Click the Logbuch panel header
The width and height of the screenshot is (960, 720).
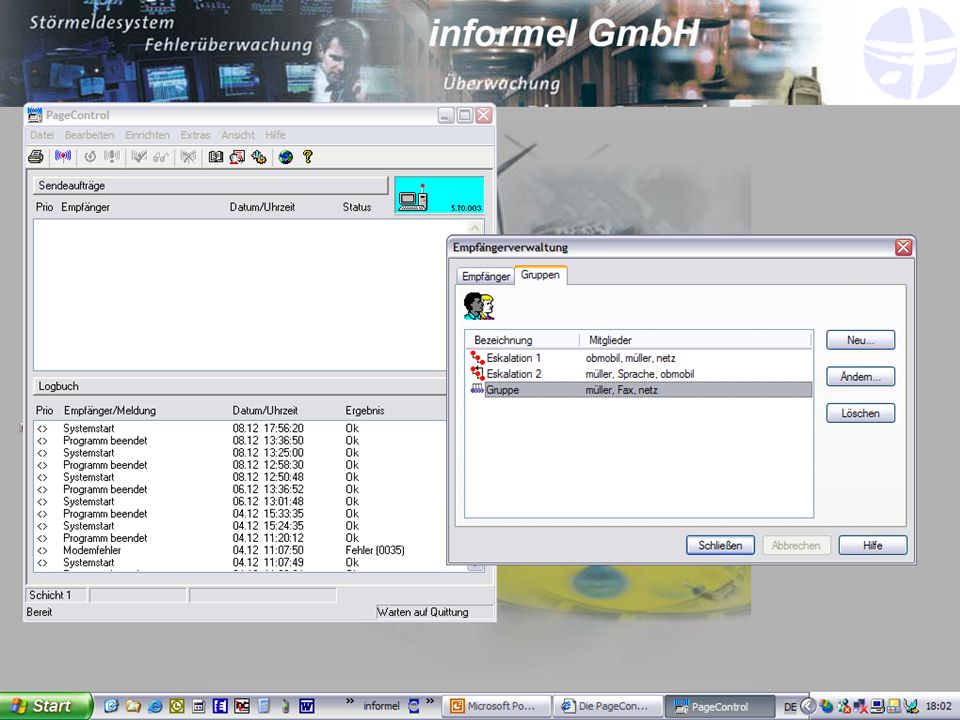point(240,386)
